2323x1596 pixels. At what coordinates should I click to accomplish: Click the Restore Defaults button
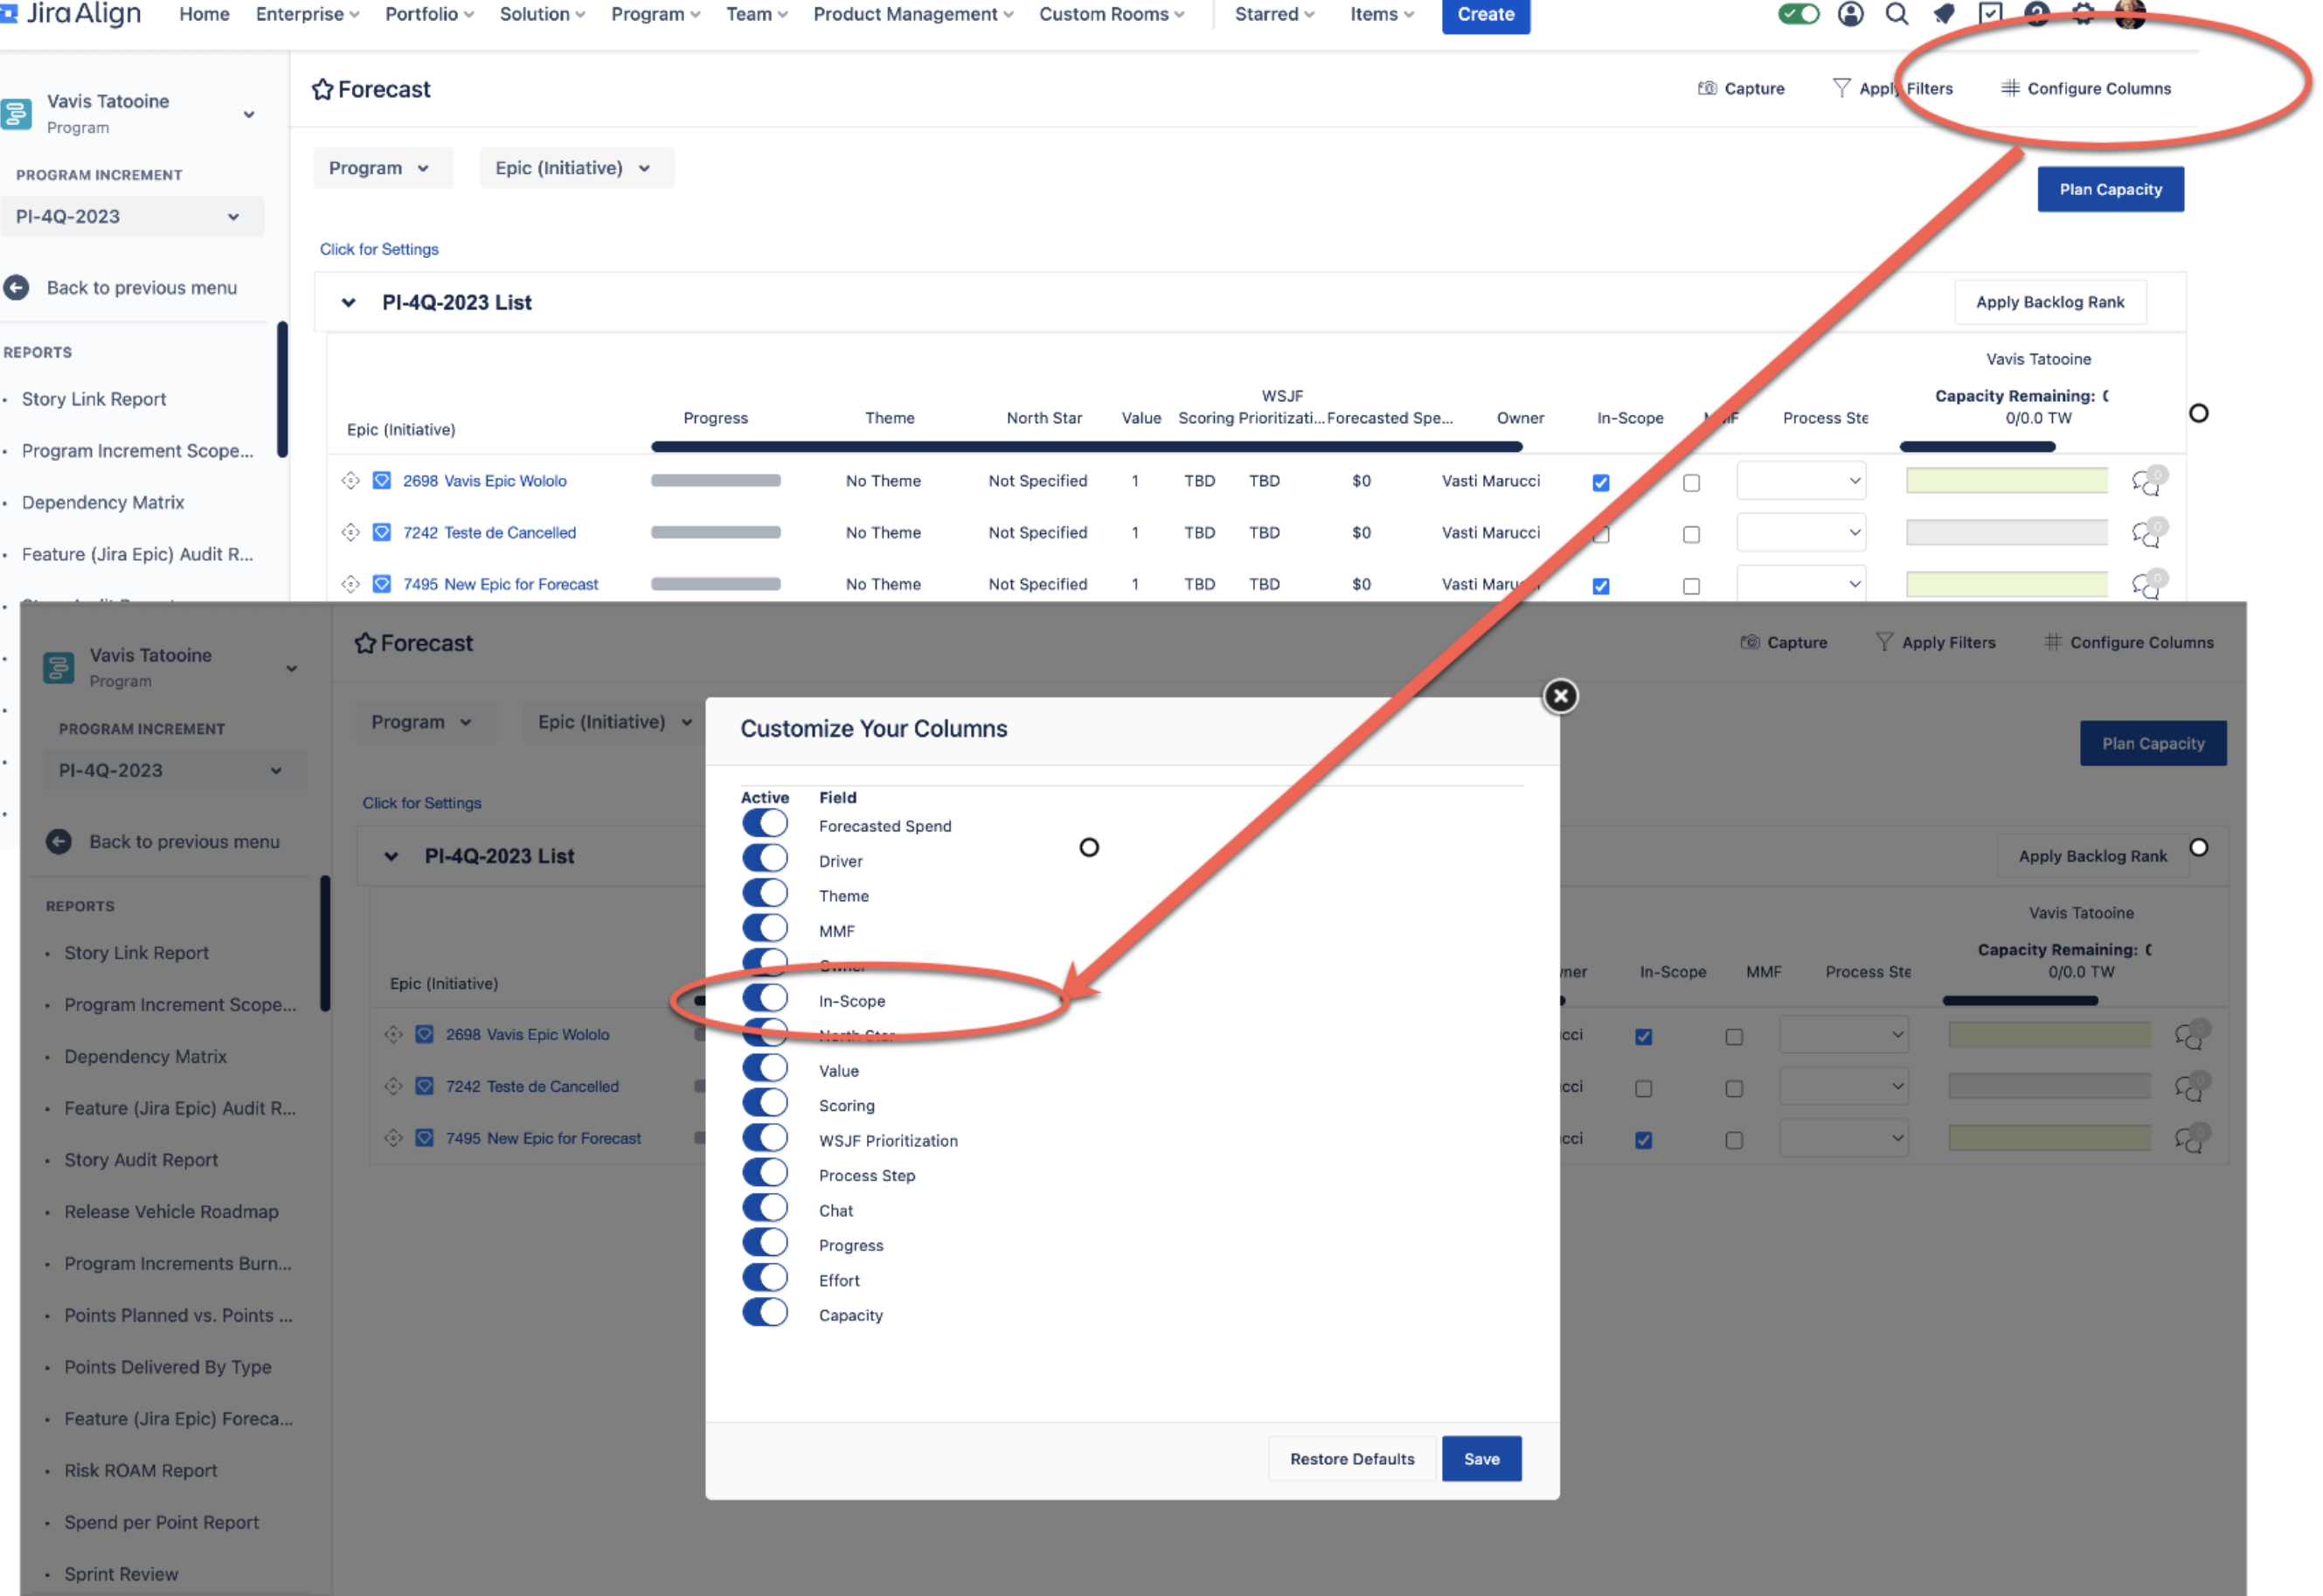pyautogui.click(x=1351, y=1459)
